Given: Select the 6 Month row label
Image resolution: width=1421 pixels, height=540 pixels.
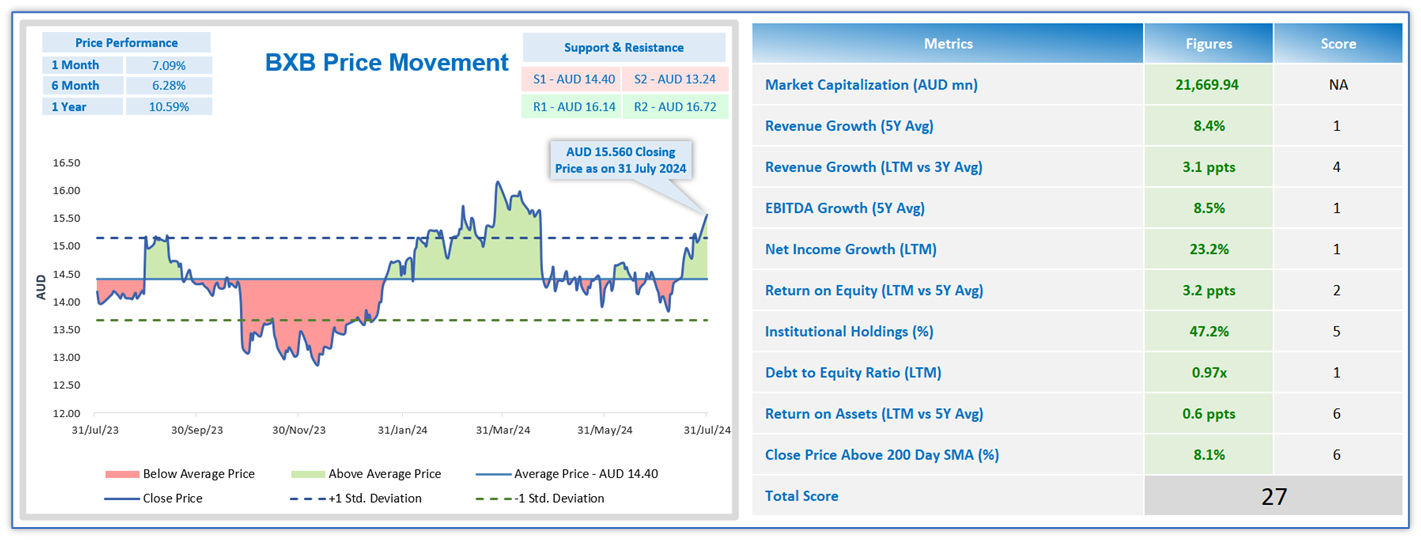Looking at the screenshot, I should click(82, 86).
